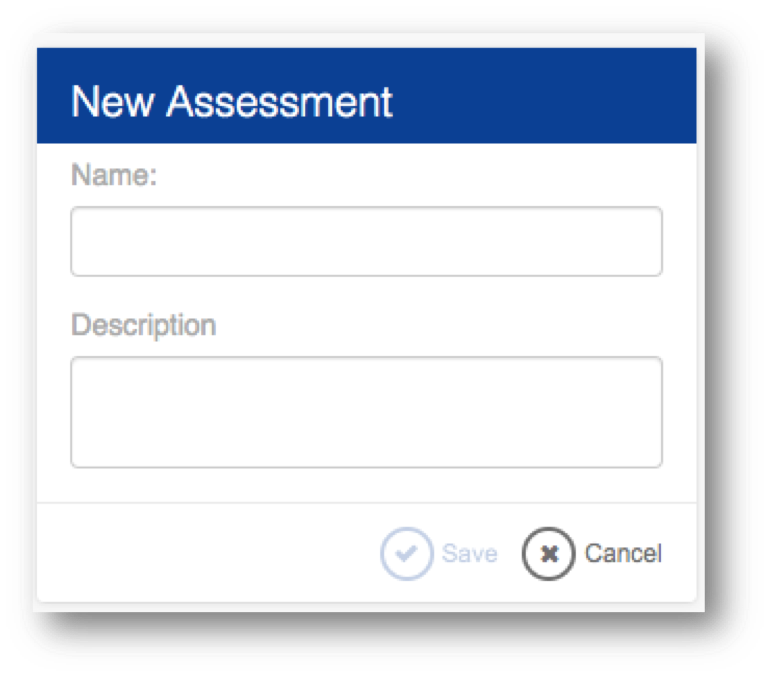
Task: Click the New Assessment dialog title
Action: (x=231, y=101)
